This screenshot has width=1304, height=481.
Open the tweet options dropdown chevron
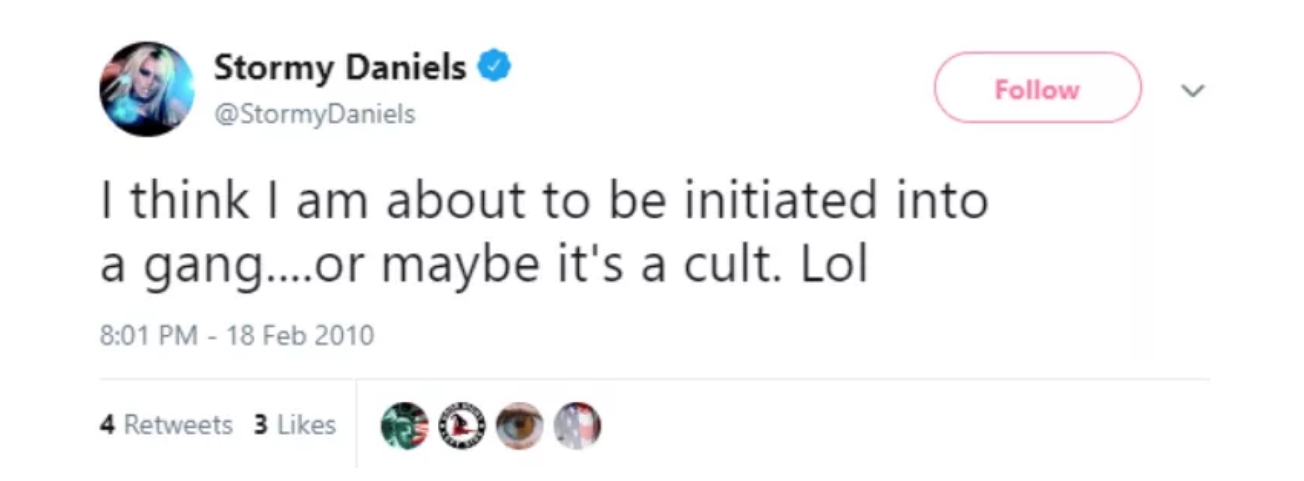click(1190, 90)
